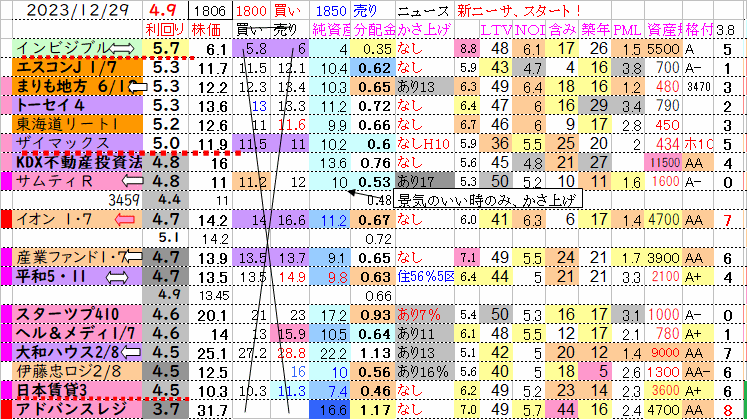
Task: Click the arrow beside サムティR
Action: click(x=129, y=182)
